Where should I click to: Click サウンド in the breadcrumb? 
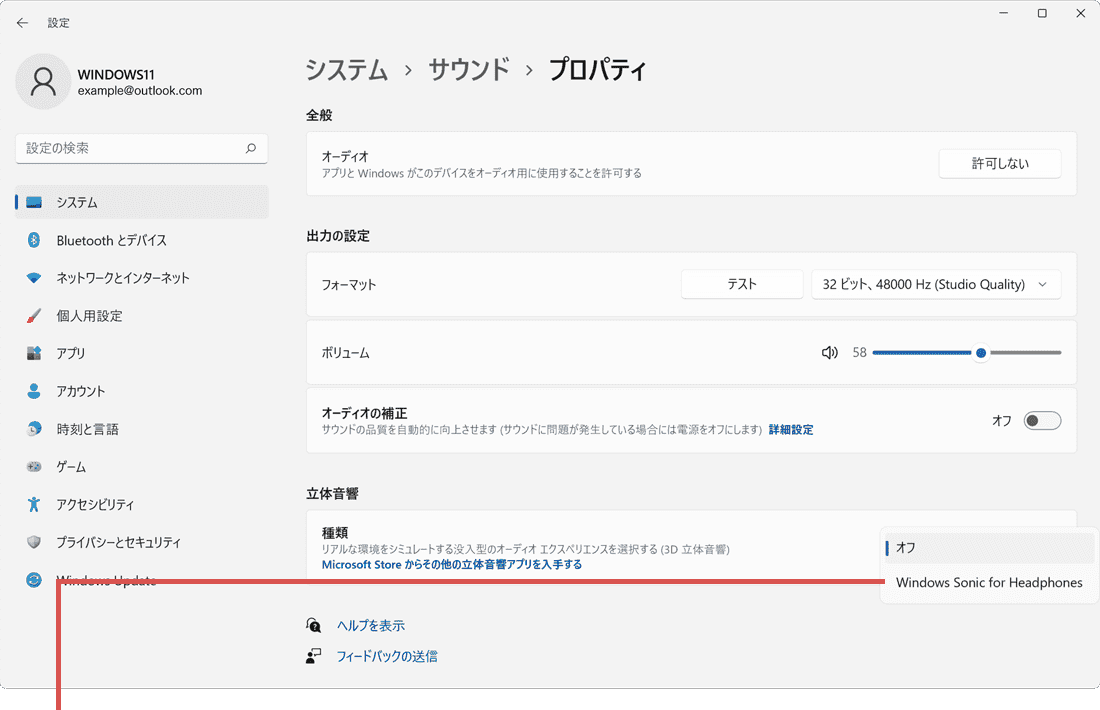pyautogui.click(x=468, y=70)
